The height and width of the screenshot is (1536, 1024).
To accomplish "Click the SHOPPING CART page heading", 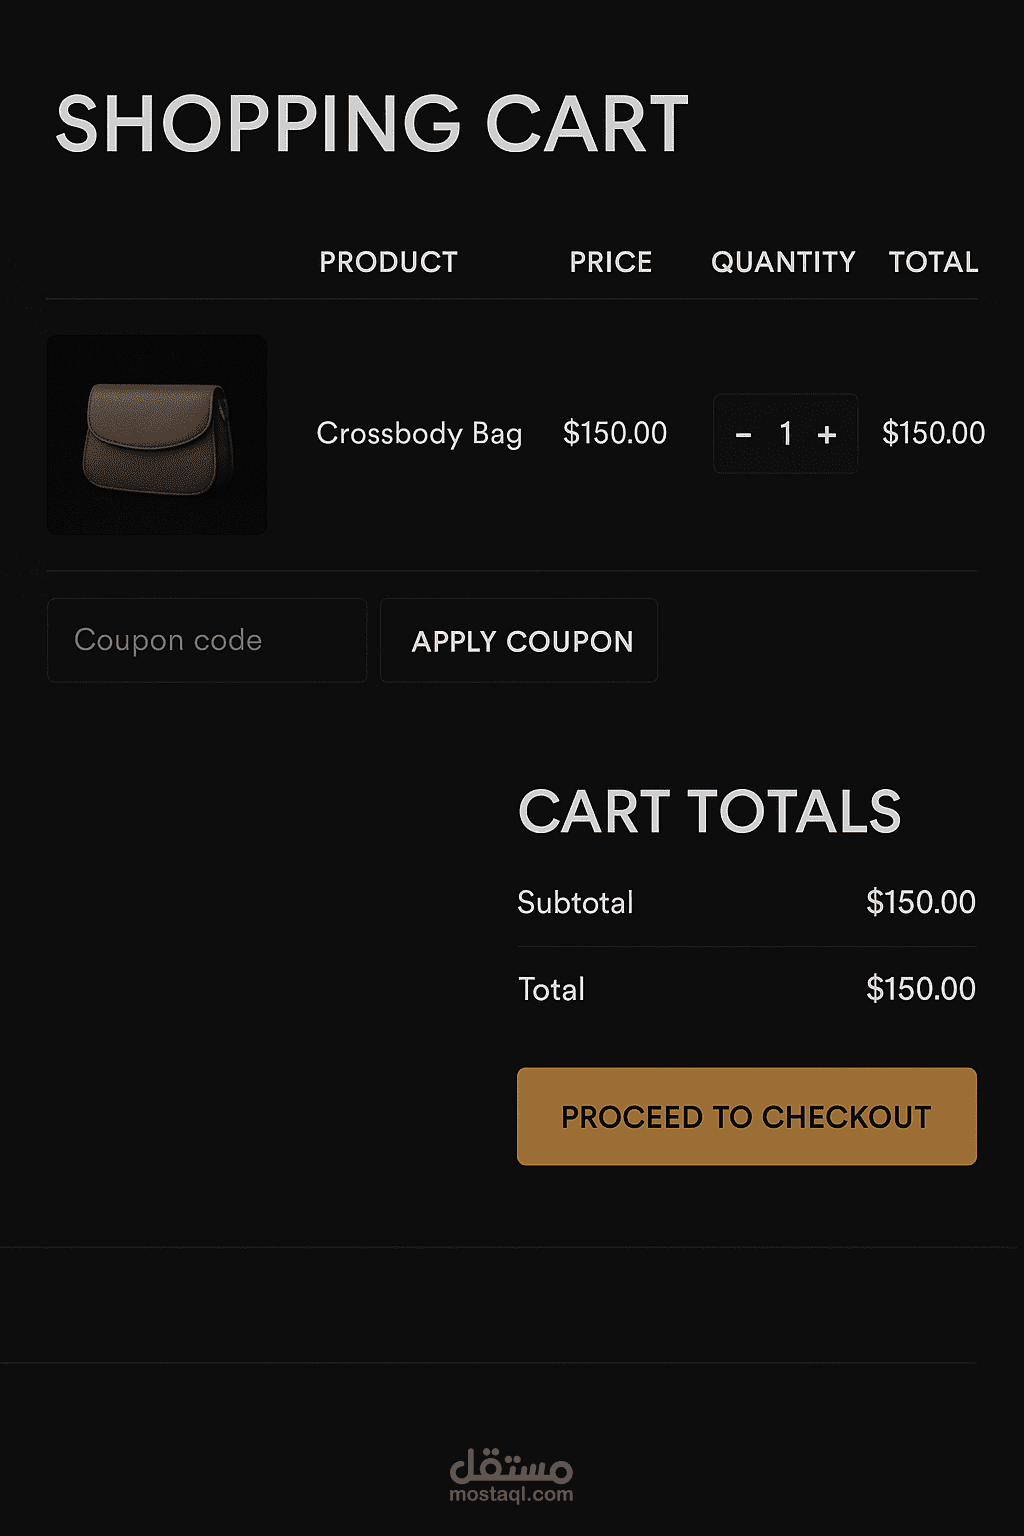I will 372,124.
